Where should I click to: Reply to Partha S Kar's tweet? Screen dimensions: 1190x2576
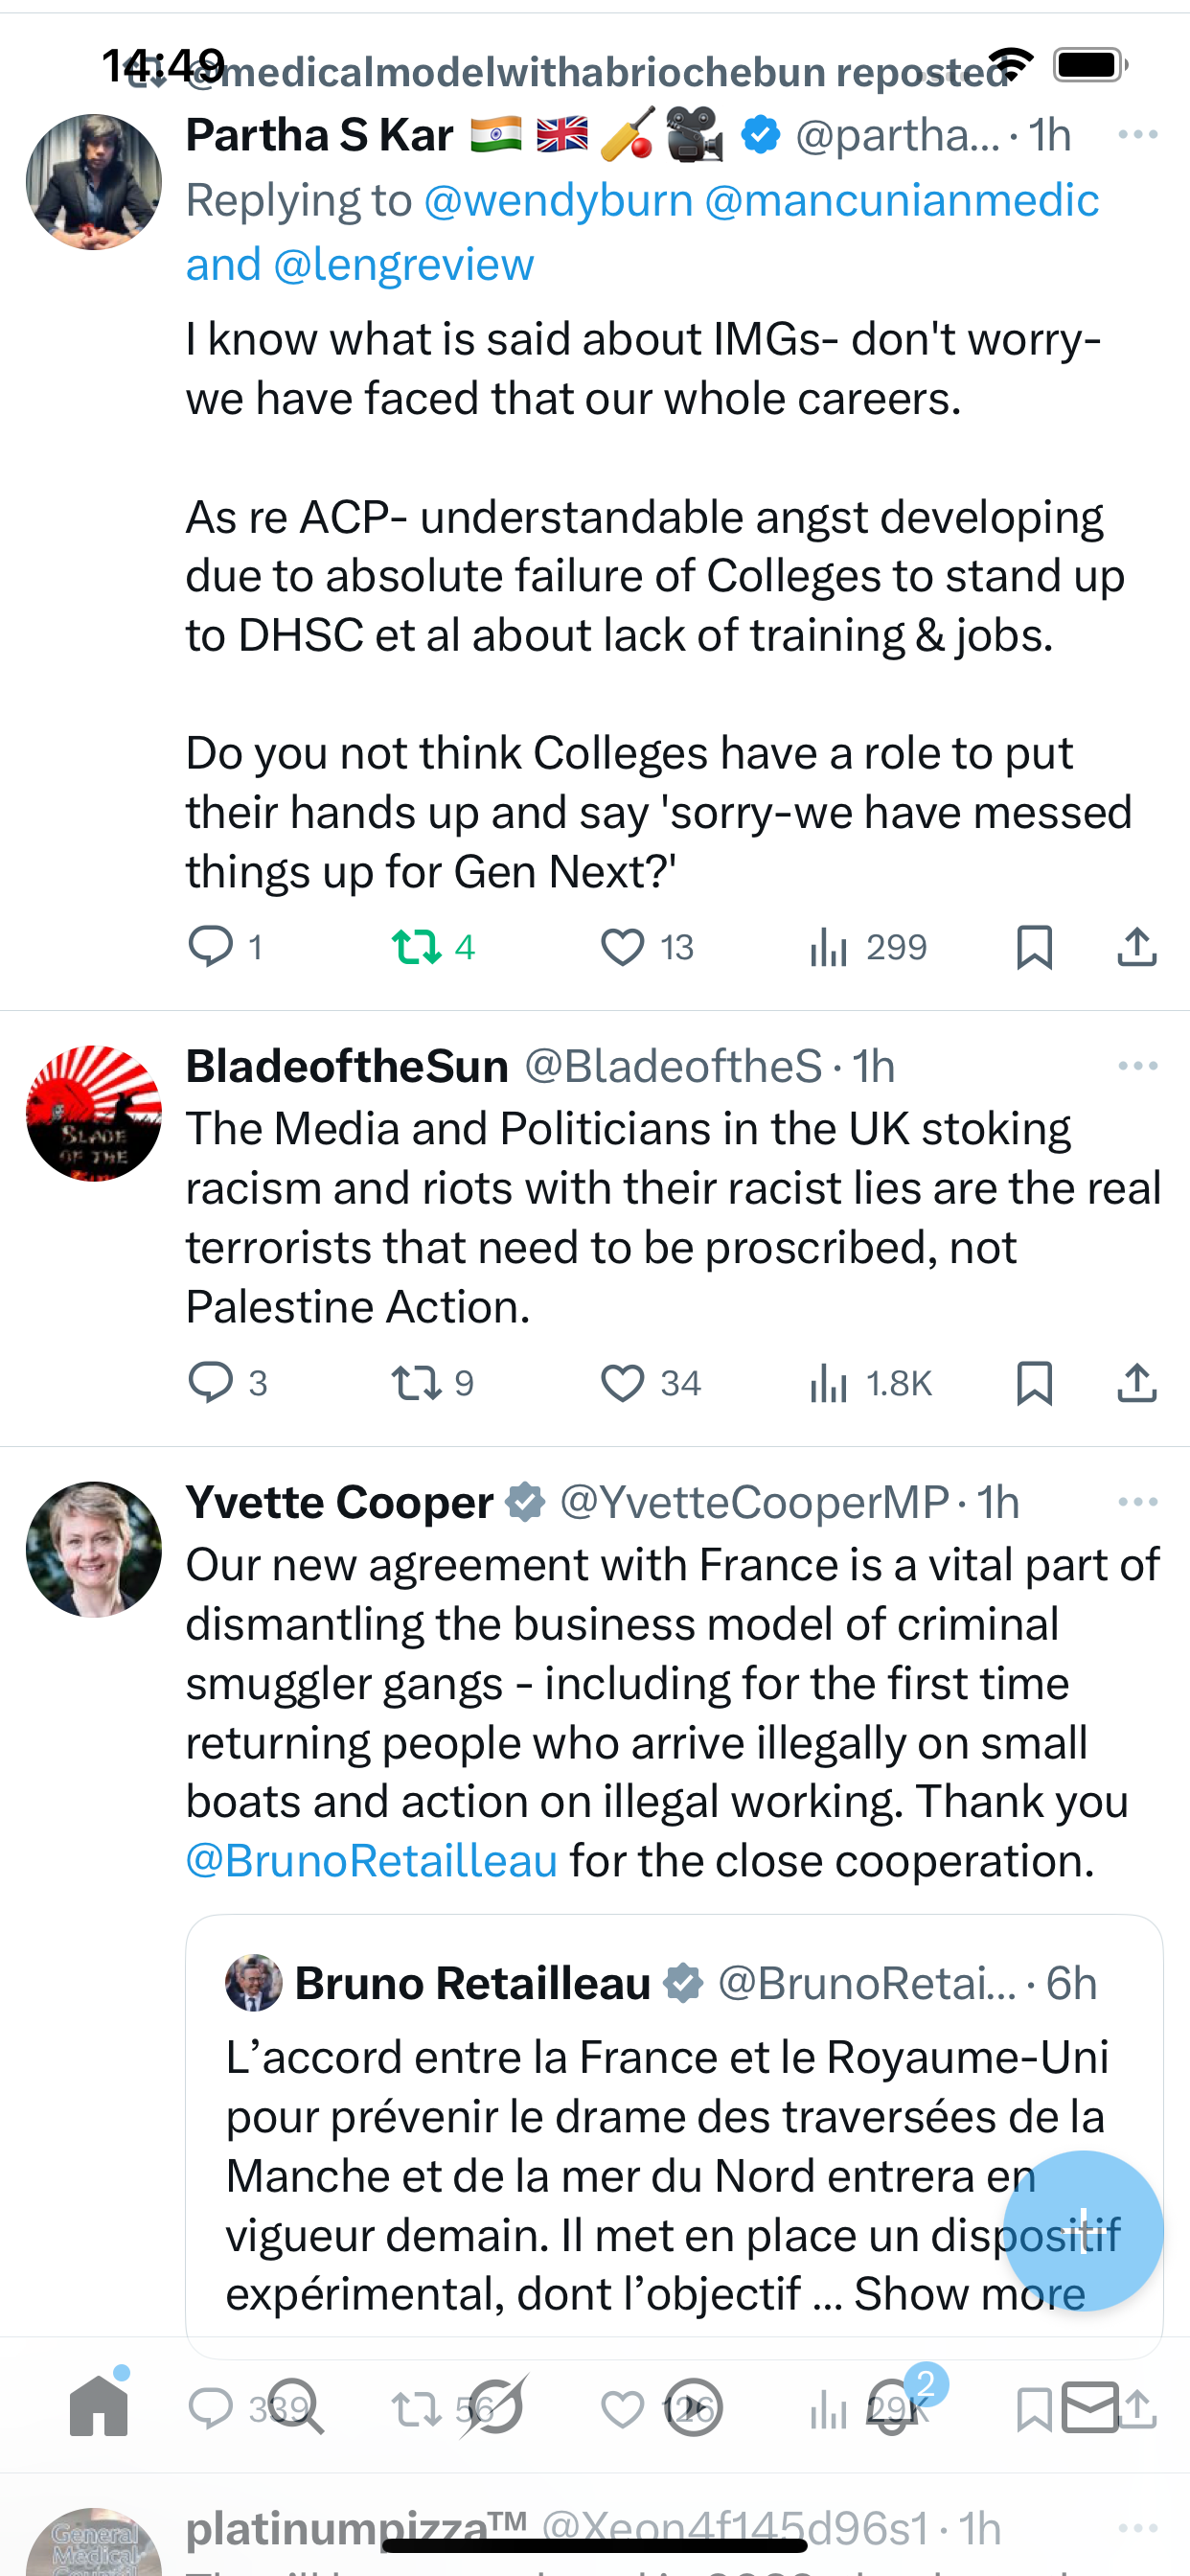coord(211,946)
